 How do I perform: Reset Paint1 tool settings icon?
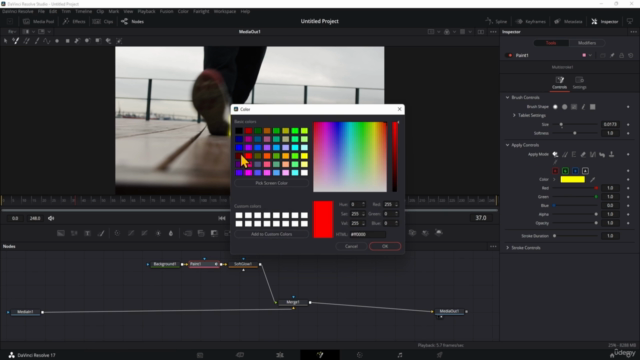click(631, 55)
